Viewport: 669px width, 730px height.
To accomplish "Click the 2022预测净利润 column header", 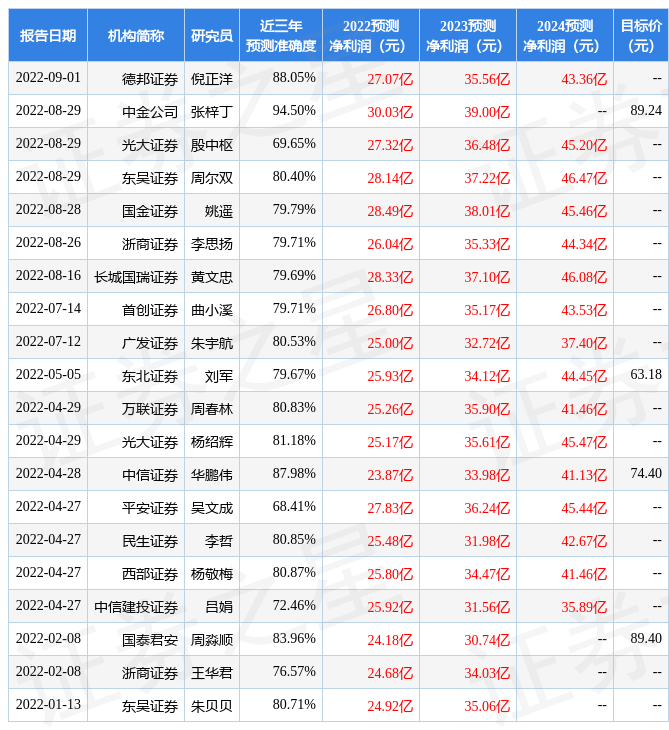I will coord(371,35).
